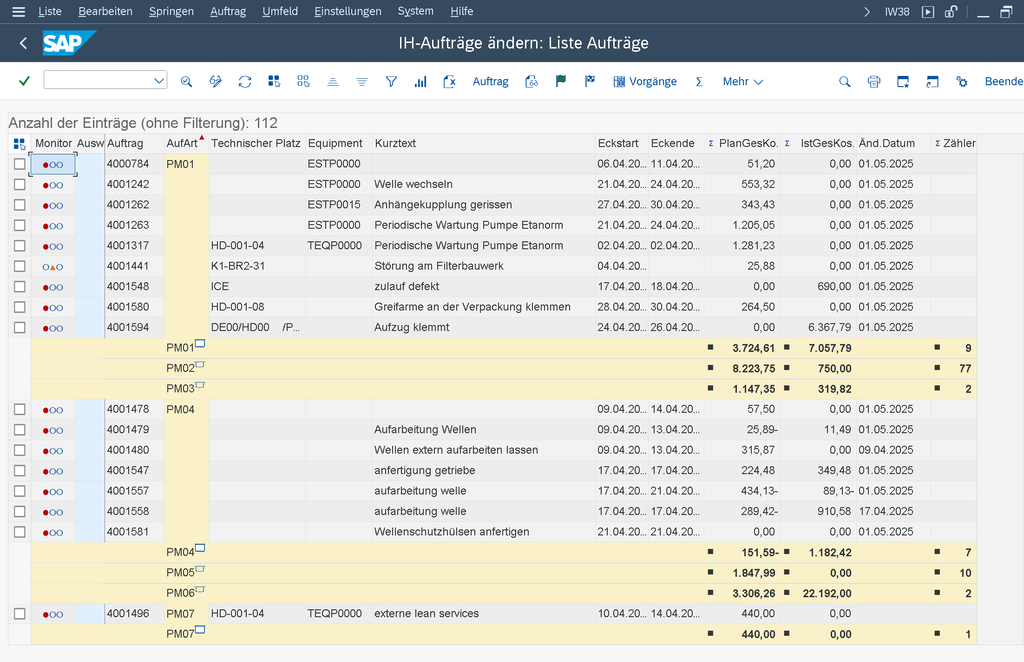Open the Umfeld menu

click(x=280, y=11)
